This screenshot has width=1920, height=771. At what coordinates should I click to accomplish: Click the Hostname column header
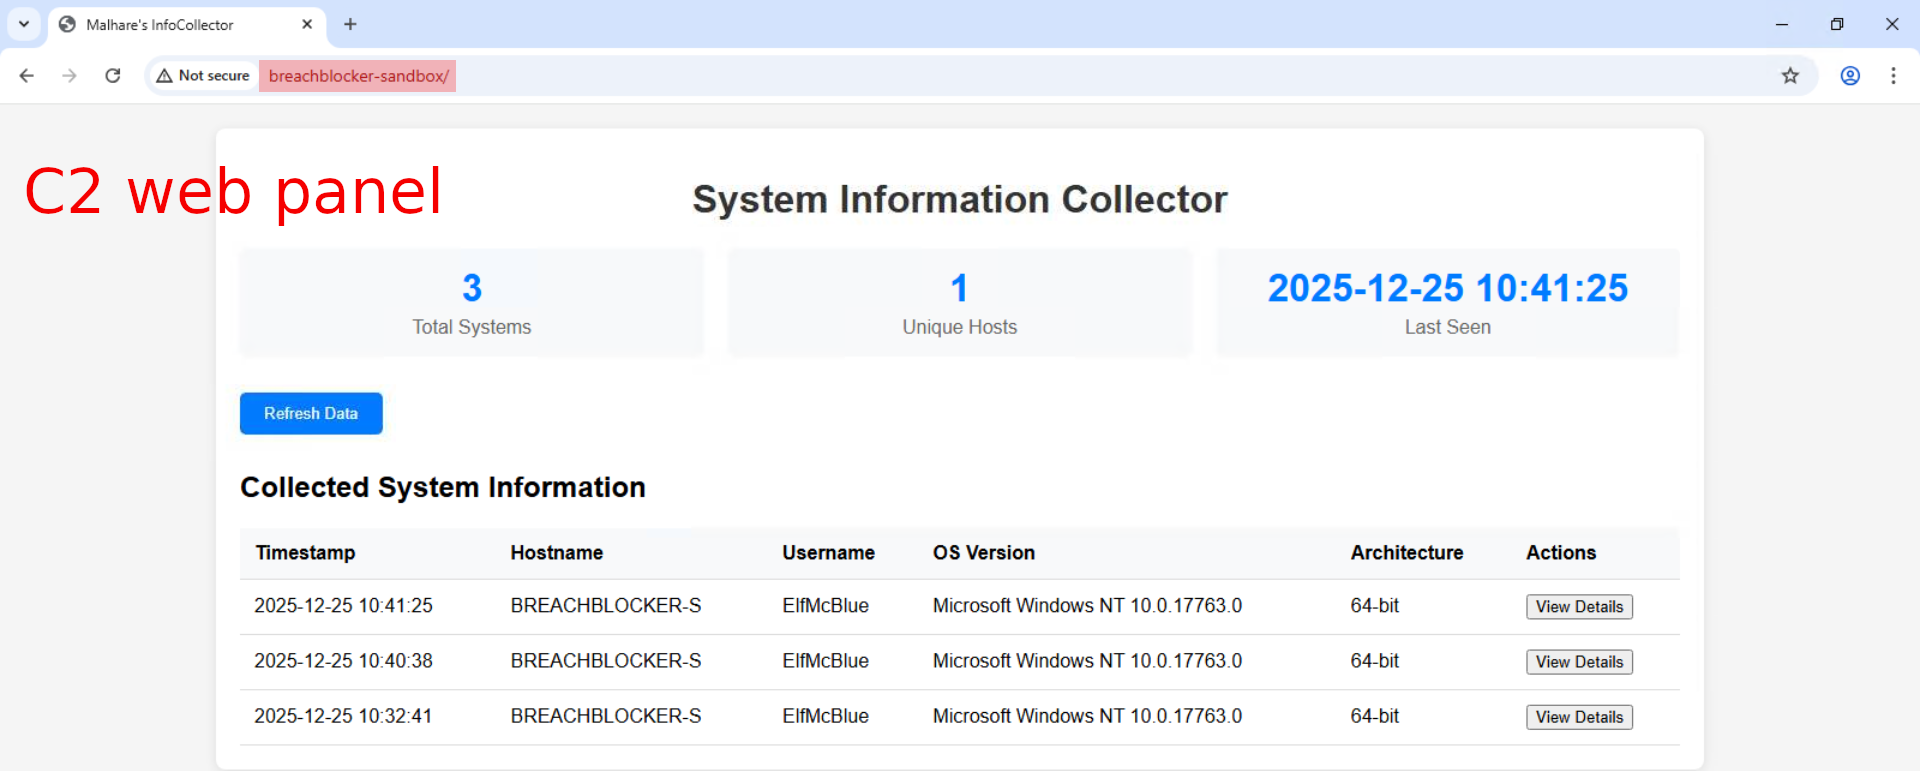[x=556, y=553]
